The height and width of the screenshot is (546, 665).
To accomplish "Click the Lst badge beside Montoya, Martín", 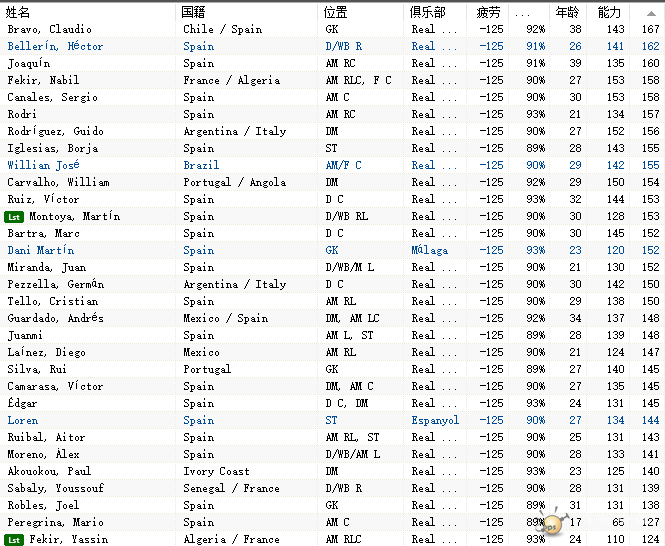I will pyautogui.click(x=14, y=217).
